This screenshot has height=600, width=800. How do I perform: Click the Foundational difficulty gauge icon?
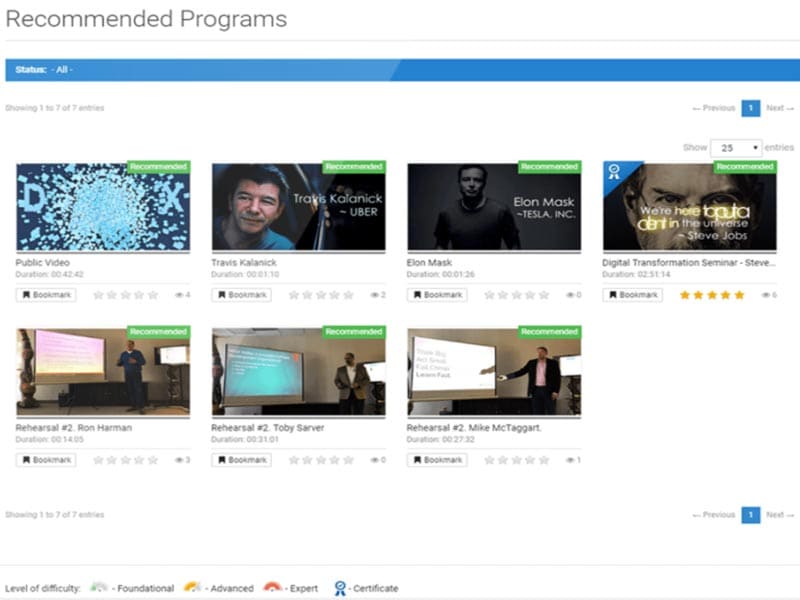(x=99, y=587)
